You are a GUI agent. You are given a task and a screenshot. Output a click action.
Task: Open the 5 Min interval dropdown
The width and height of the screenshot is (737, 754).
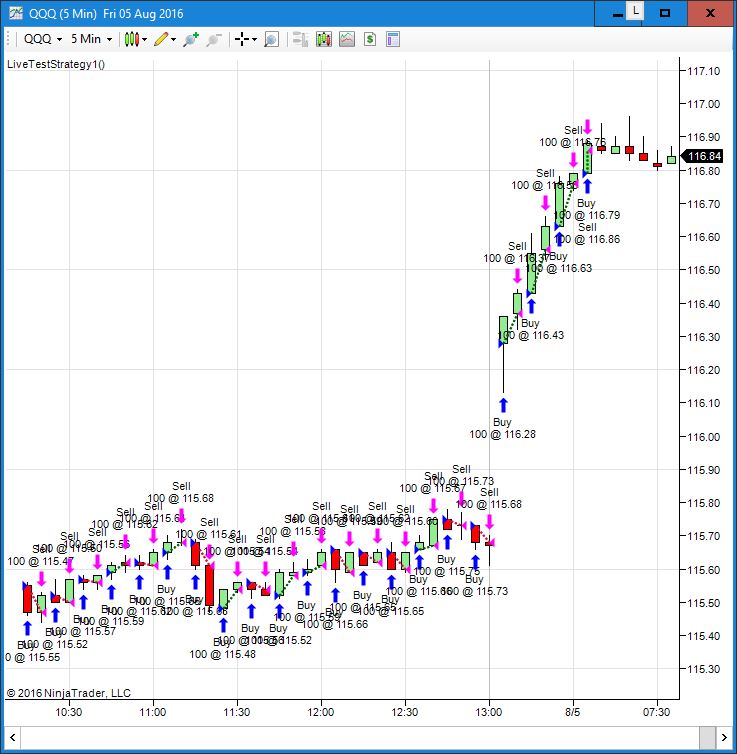pos(91,39)
